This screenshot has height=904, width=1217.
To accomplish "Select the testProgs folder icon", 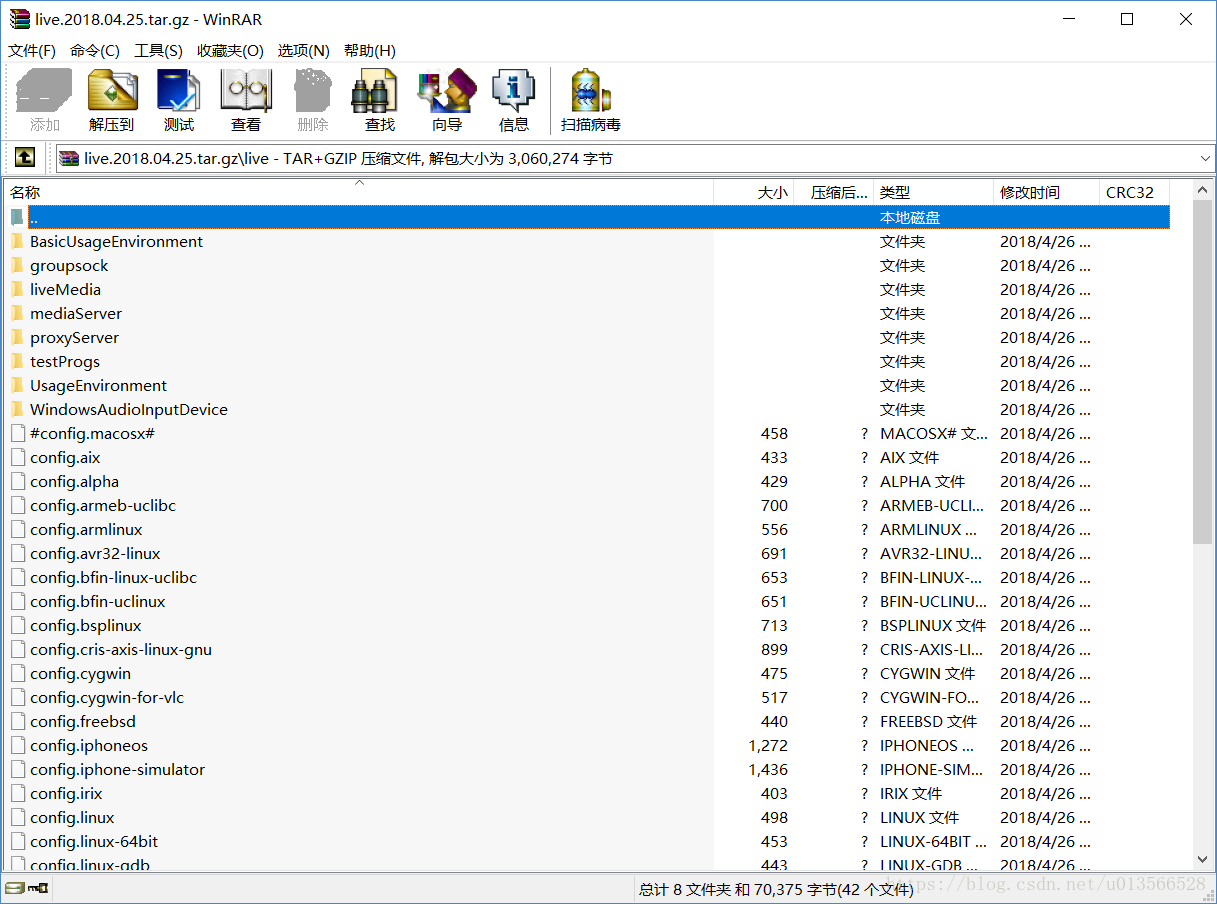I will pyautogui.click(x=17, y=361).
